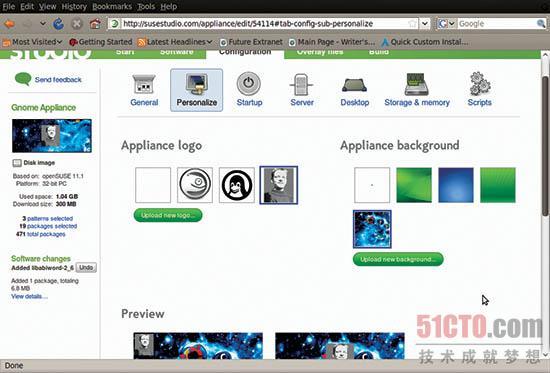This screenshot has height=373, width=550.
Task: Select the openSUSE gecko logo
Action: click(x=195, y=185)
